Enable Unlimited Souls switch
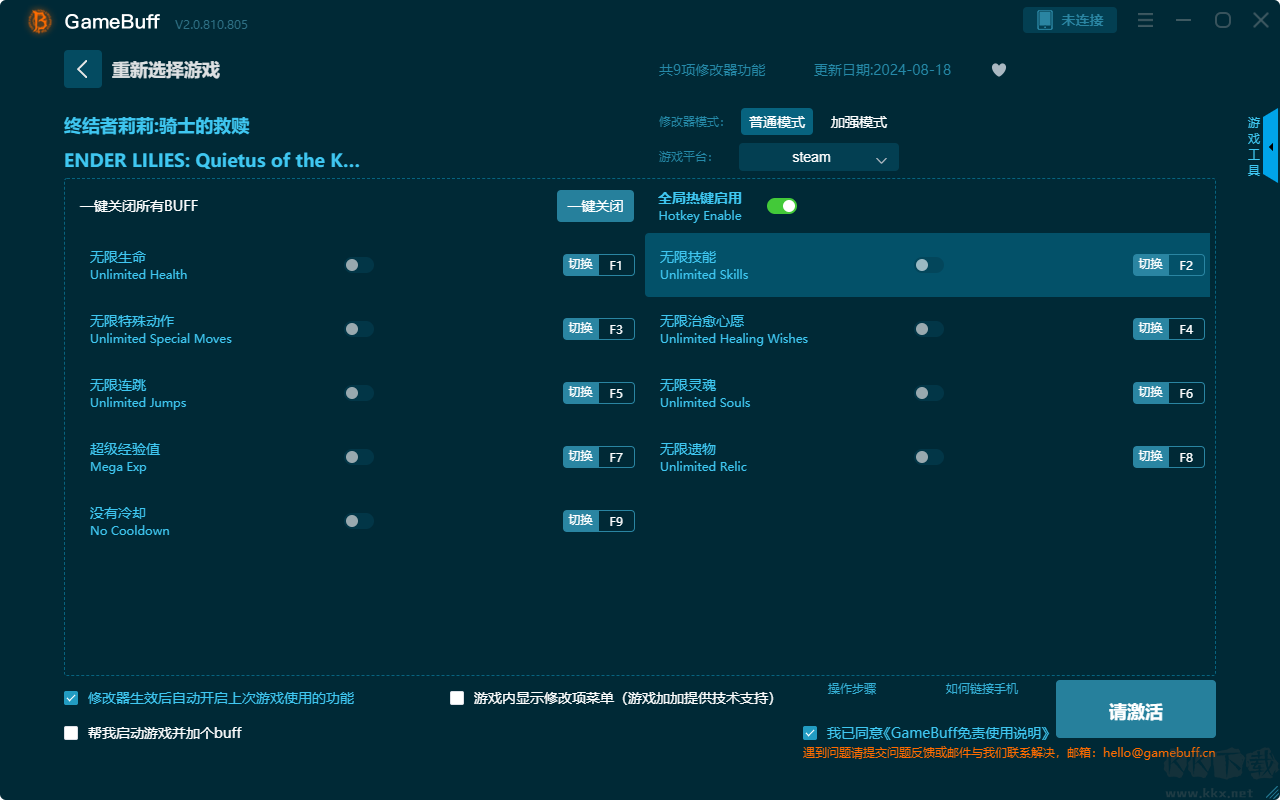The height and width of the screenshot is (800, 1280). point(929,393)
